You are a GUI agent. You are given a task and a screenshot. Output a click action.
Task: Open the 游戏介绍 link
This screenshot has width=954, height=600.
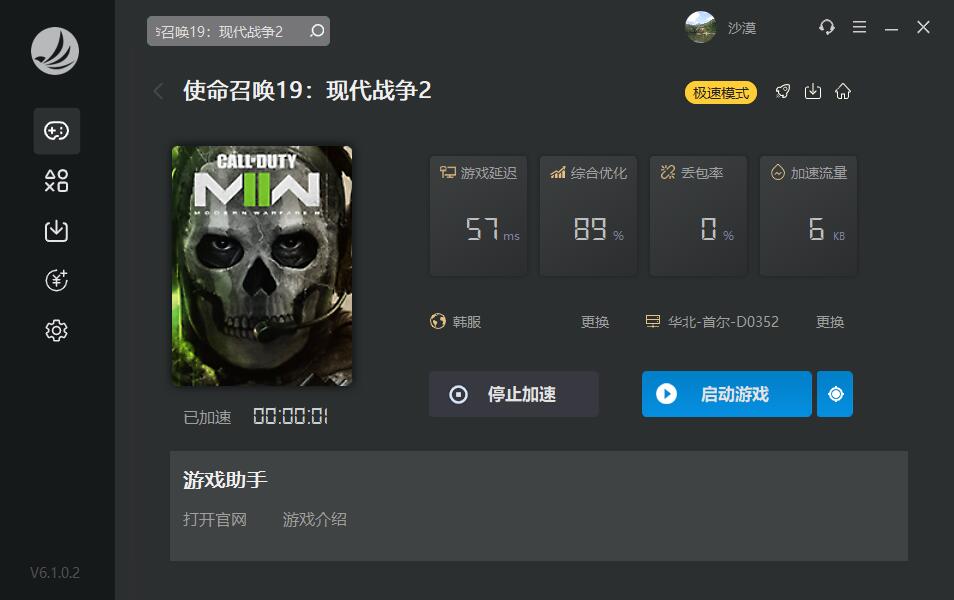(315, 520)
